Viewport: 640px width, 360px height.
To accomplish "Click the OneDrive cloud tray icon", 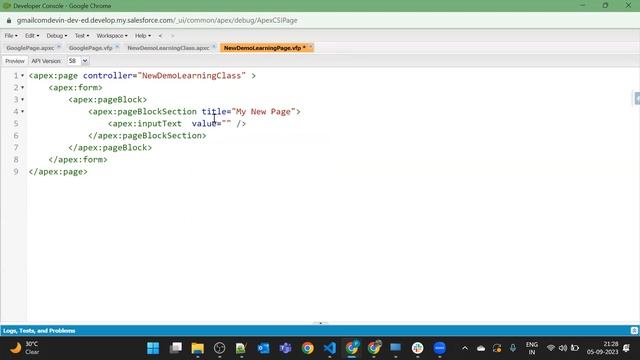I will (x=481, y=348).
